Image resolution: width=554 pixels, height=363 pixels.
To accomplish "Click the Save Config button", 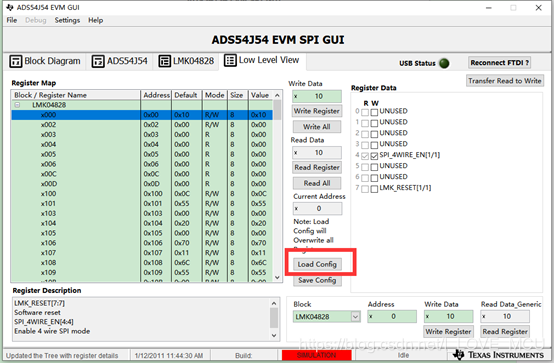I will [317, 280].
